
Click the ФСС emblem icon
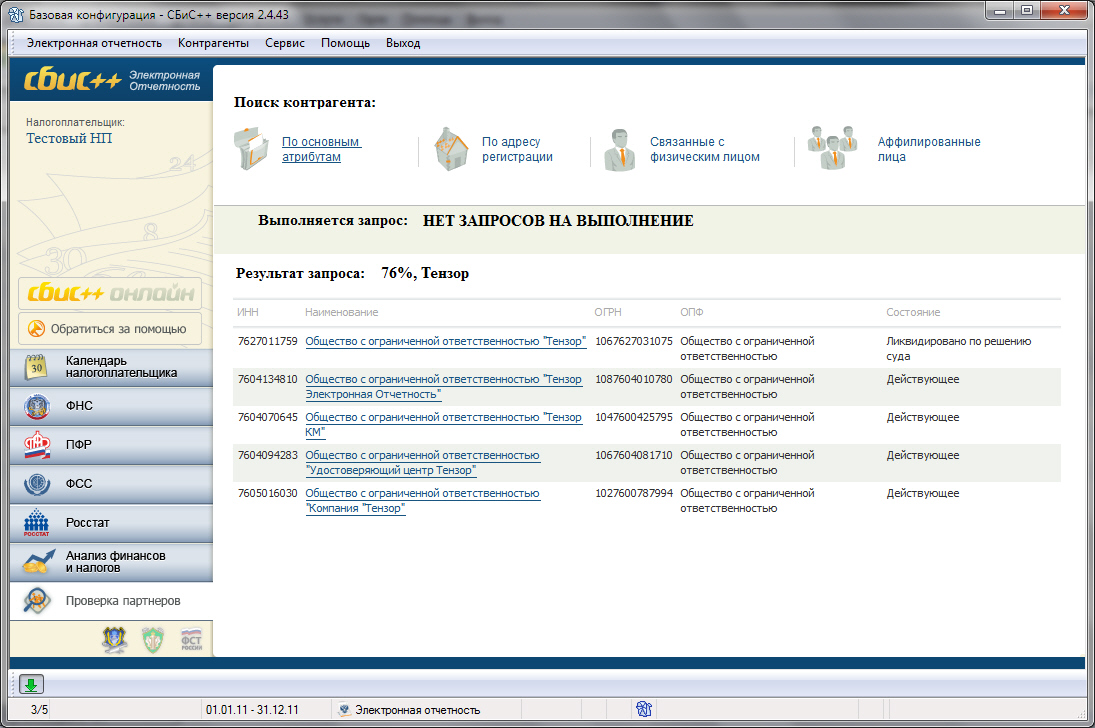tap(37, 483)
